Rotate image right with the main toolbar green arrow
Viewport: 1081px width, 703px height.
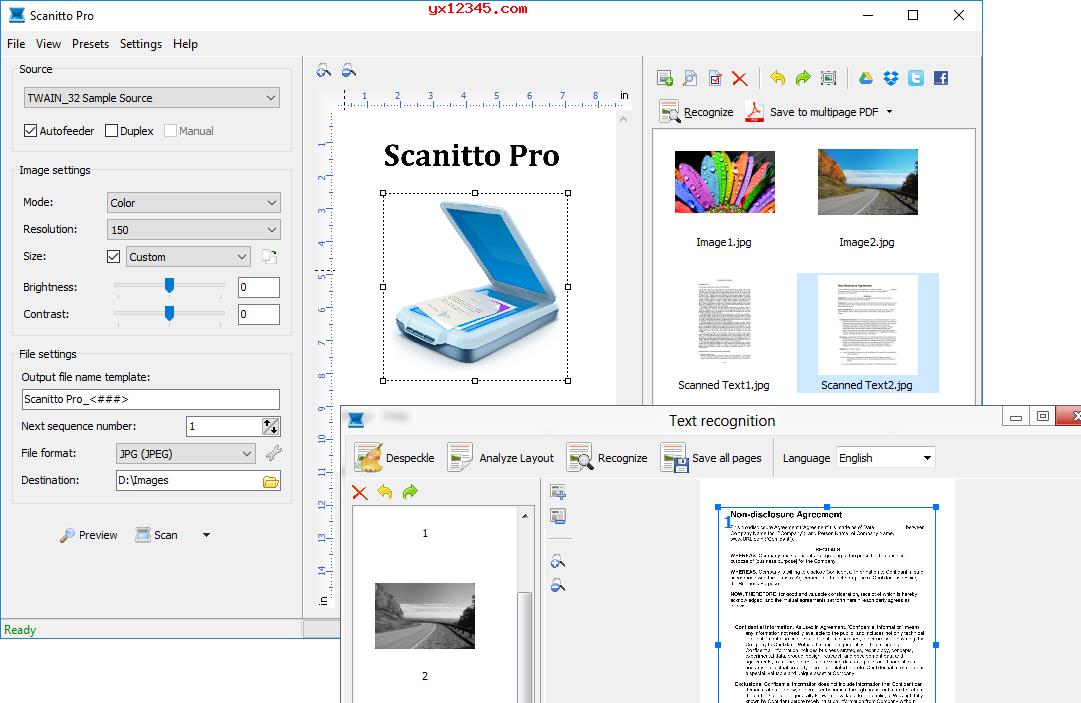point(803,78)
